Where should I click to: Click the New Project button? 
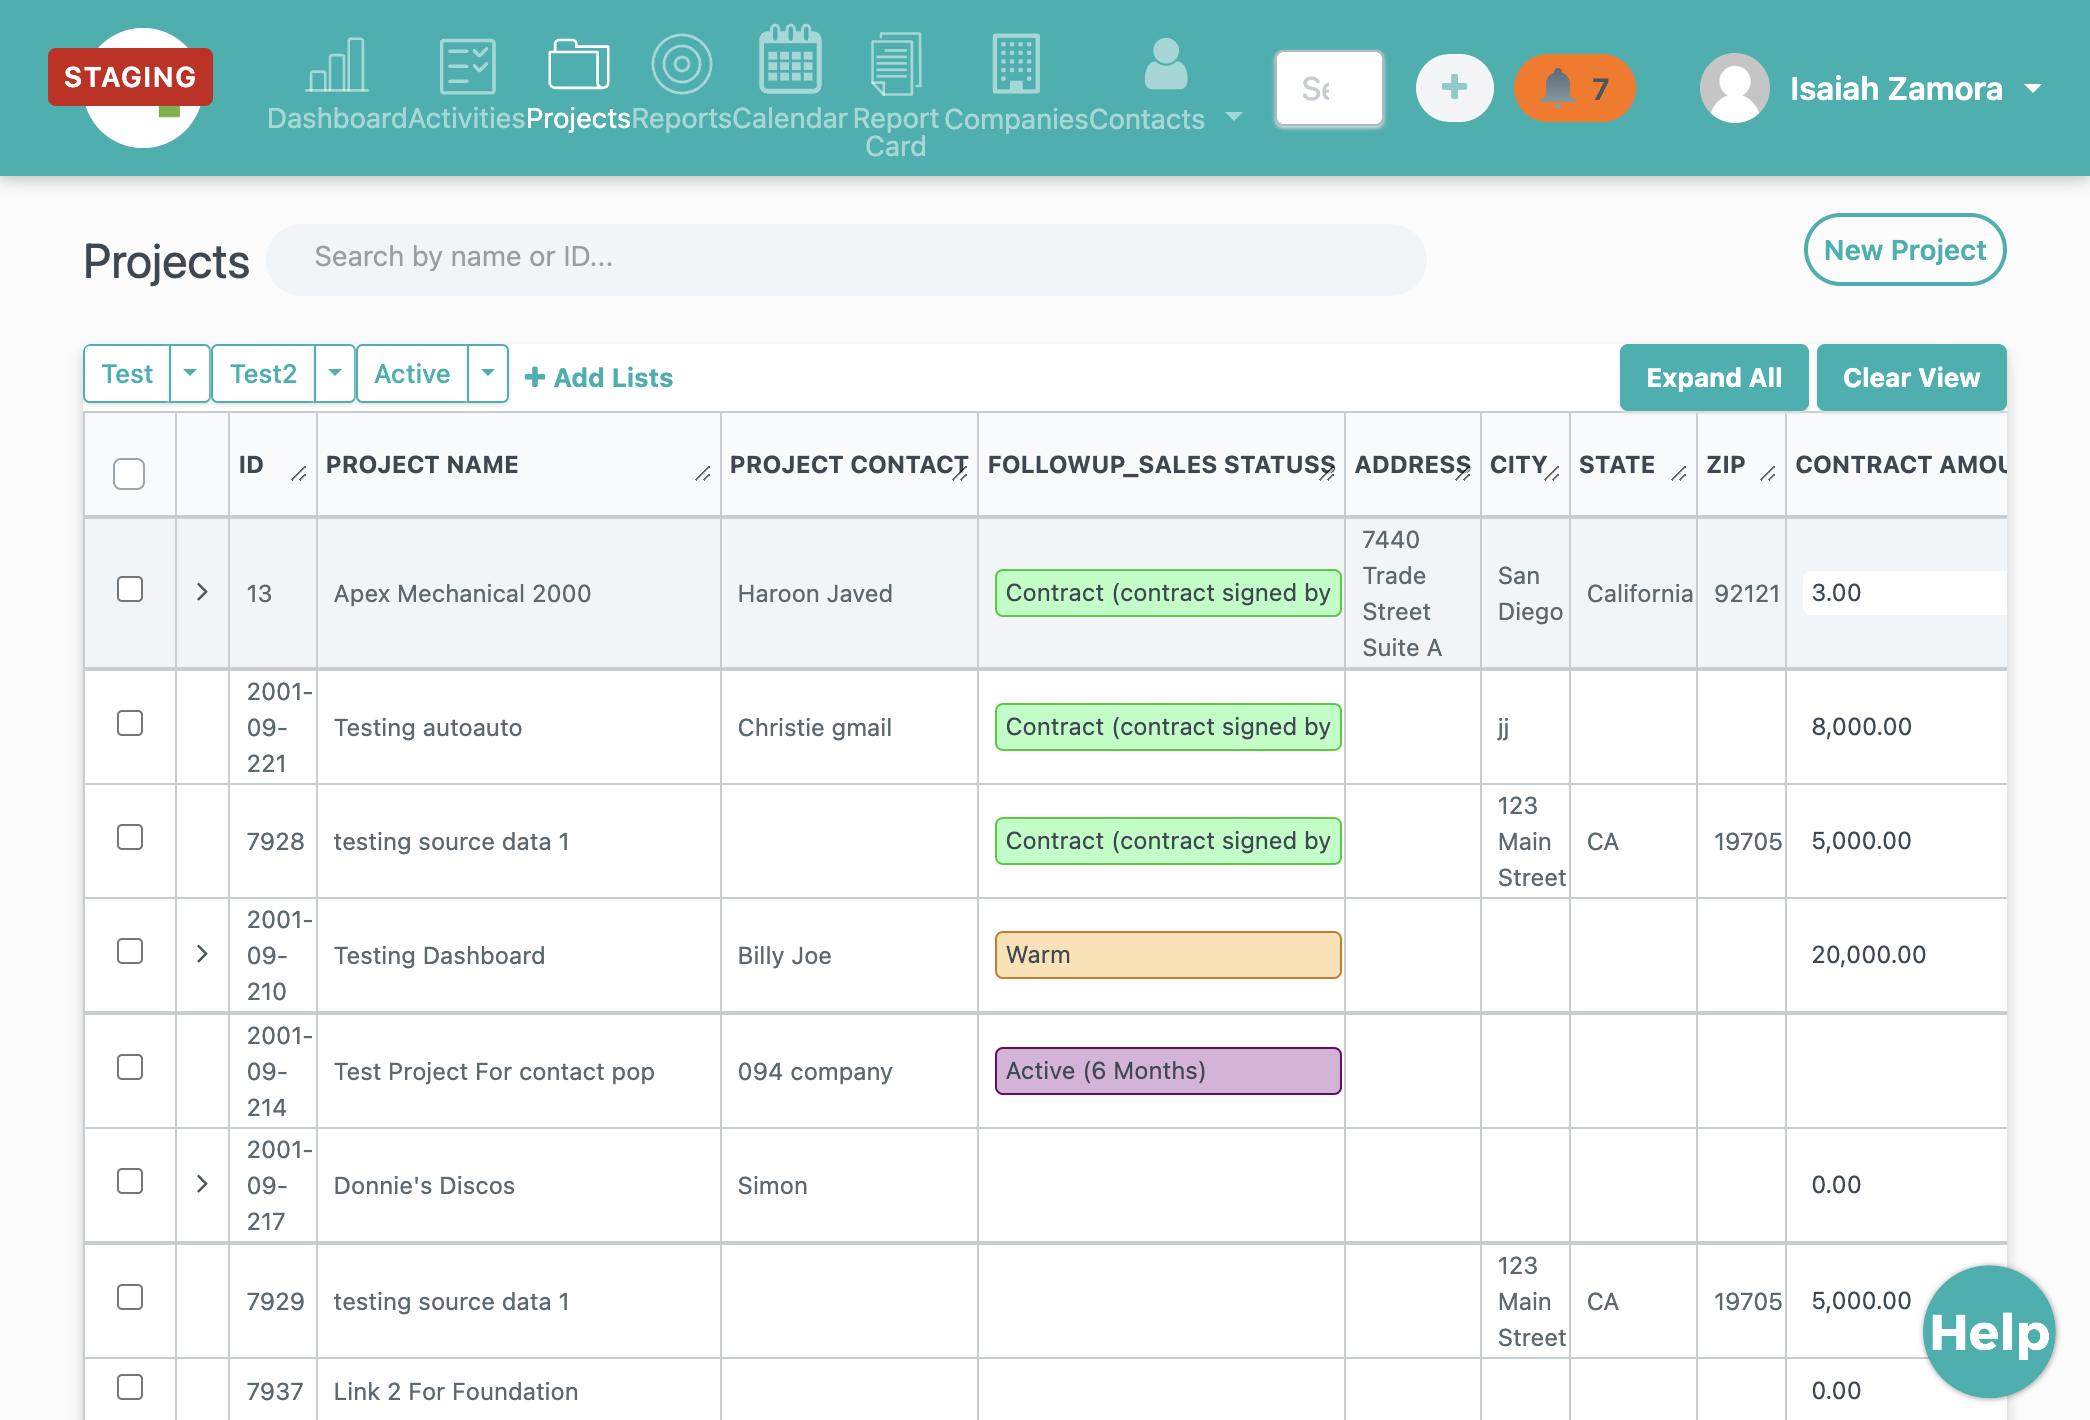1905,250
